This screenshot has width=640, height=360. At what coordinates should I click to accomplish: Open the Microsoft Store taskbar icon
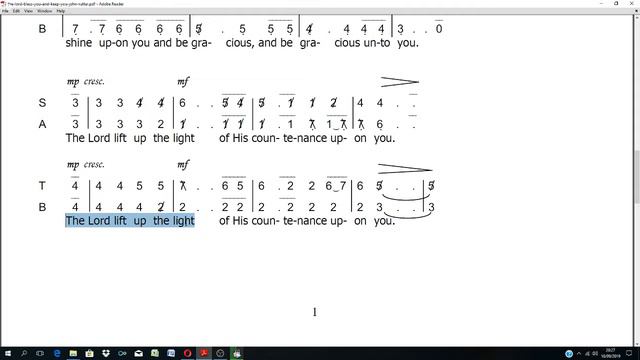pyautogui.click(x=89, y=353)
